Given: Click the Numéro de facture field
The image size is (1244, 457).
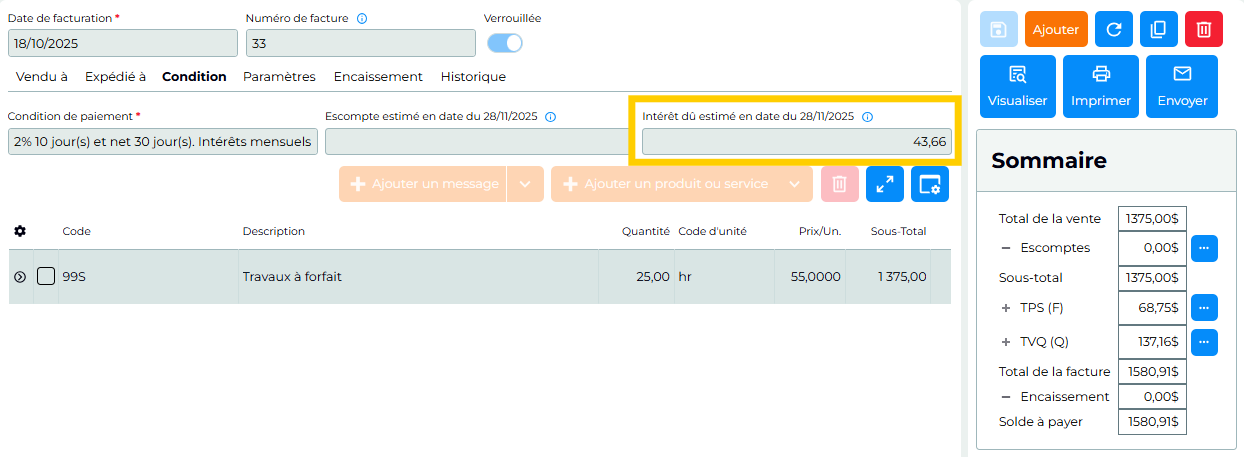Looking at the screenshot, I should pyautogui.click(x=361, y=43).
